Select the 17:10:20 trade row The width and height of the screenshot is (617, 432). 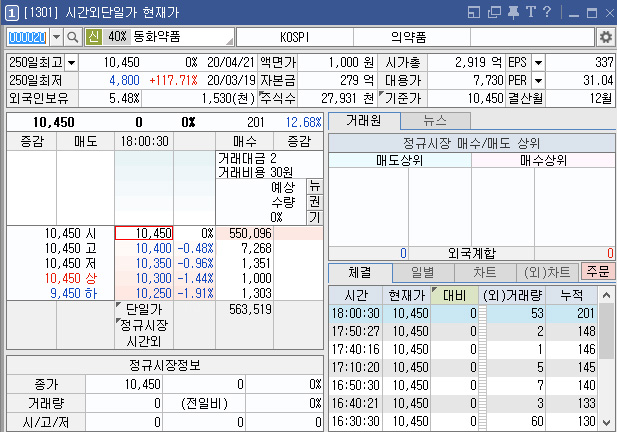click(x=464, y=367)
